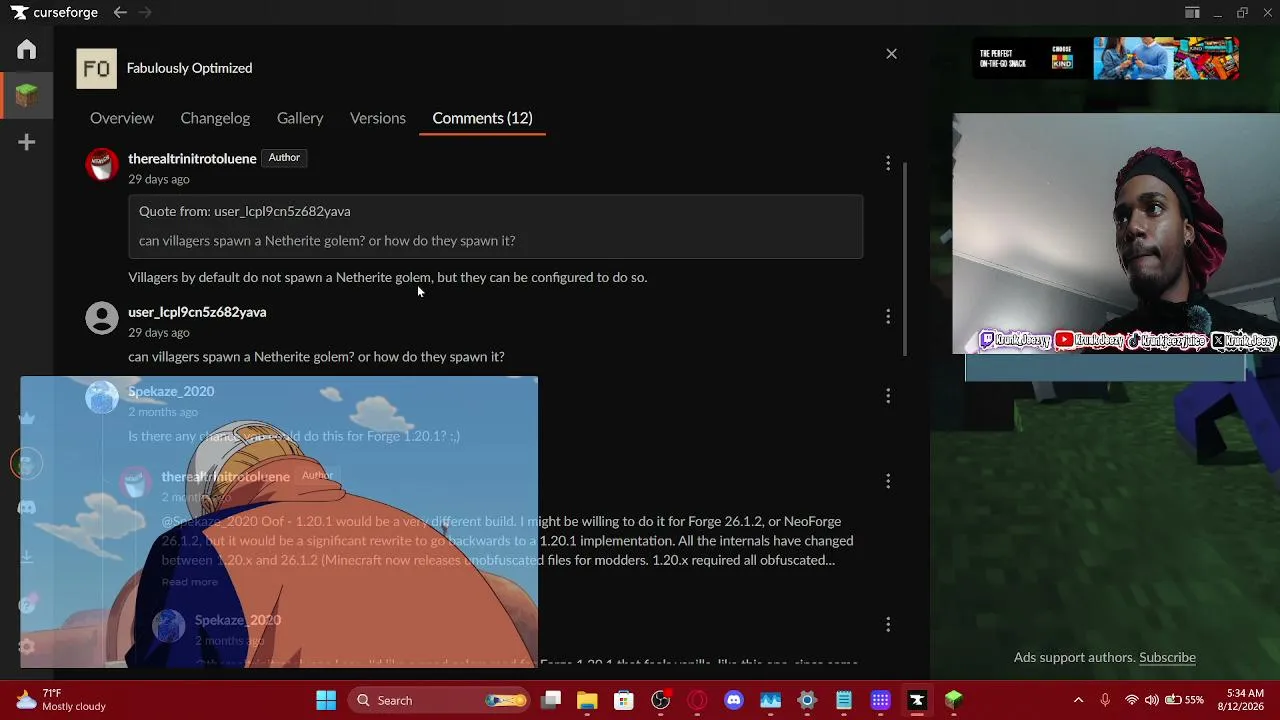
Task: Click the Subscribe link beside Ads support authors
Action: tap(1167, 657)
